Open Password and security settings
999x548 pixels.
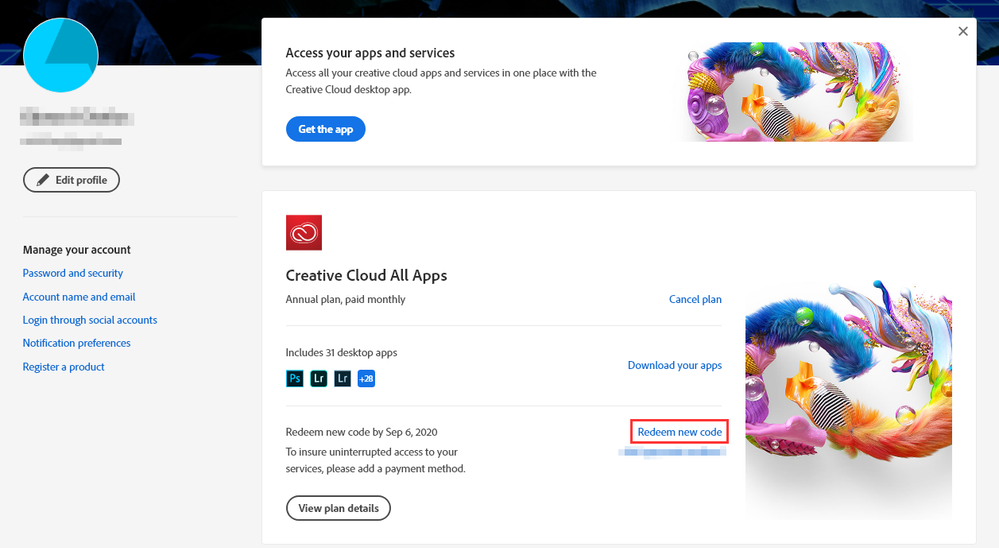click(73, 273)
